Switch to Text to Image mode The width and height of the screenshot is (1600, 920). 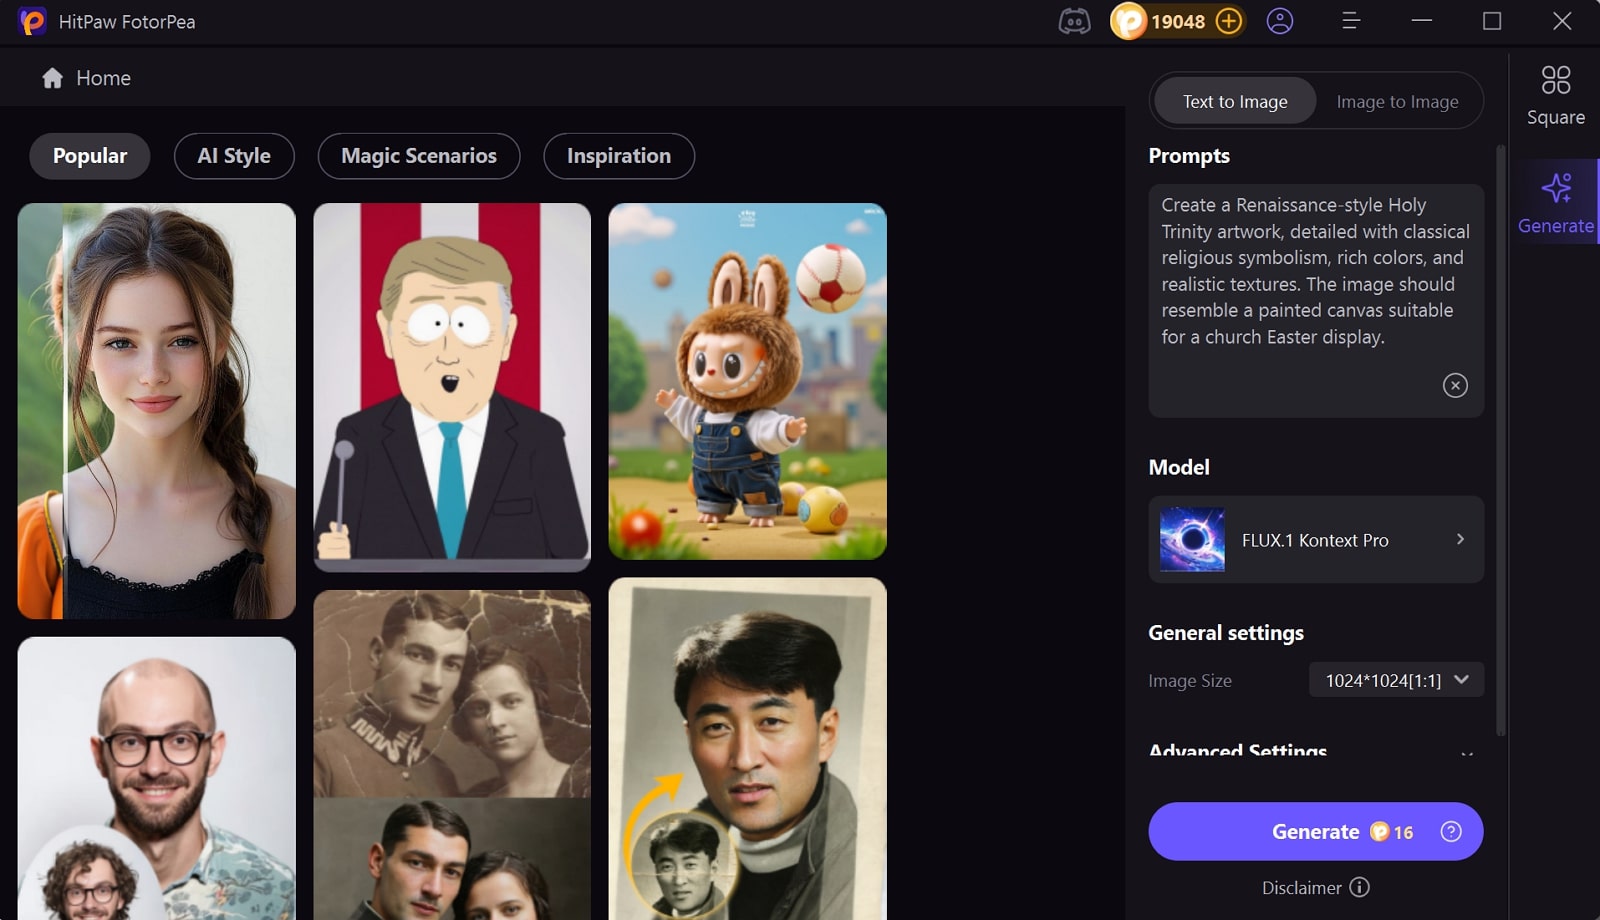point(1235,101)
